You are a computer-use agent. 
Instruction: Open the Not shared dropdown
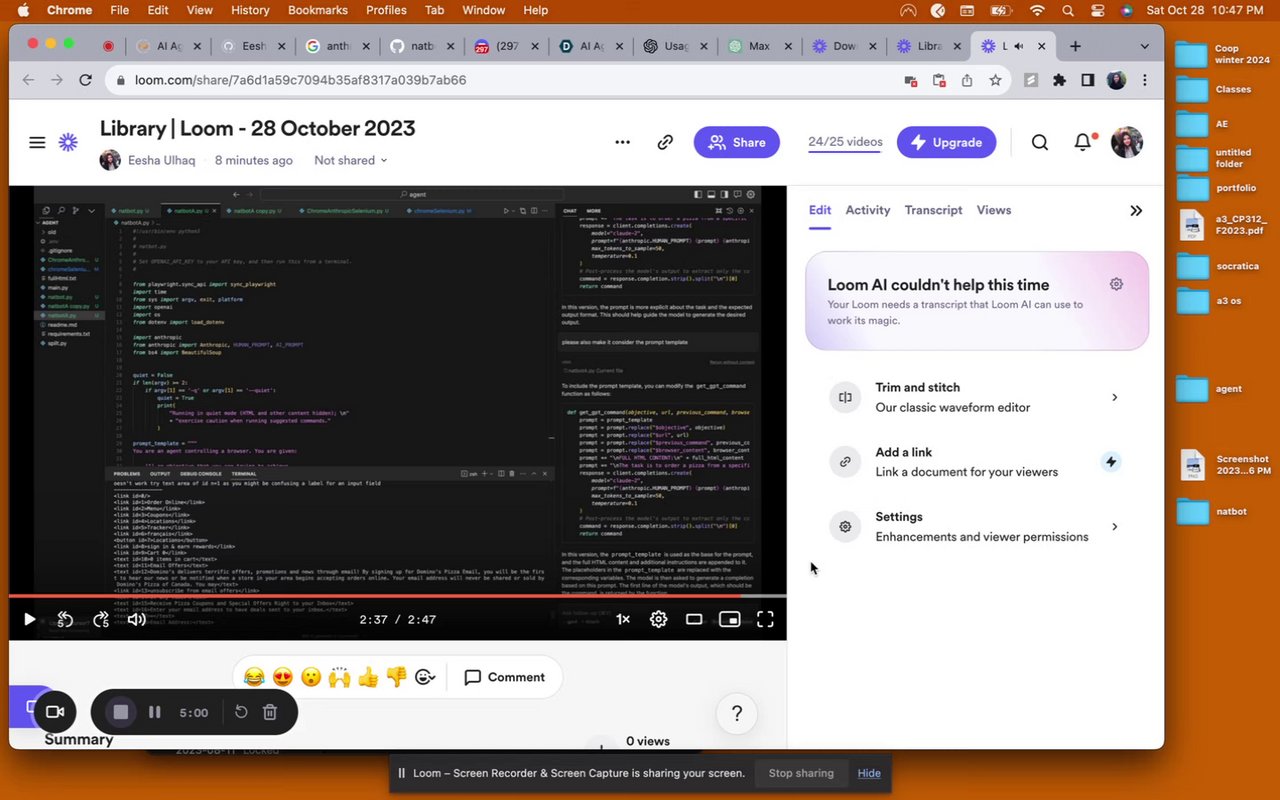pos(350,160)
